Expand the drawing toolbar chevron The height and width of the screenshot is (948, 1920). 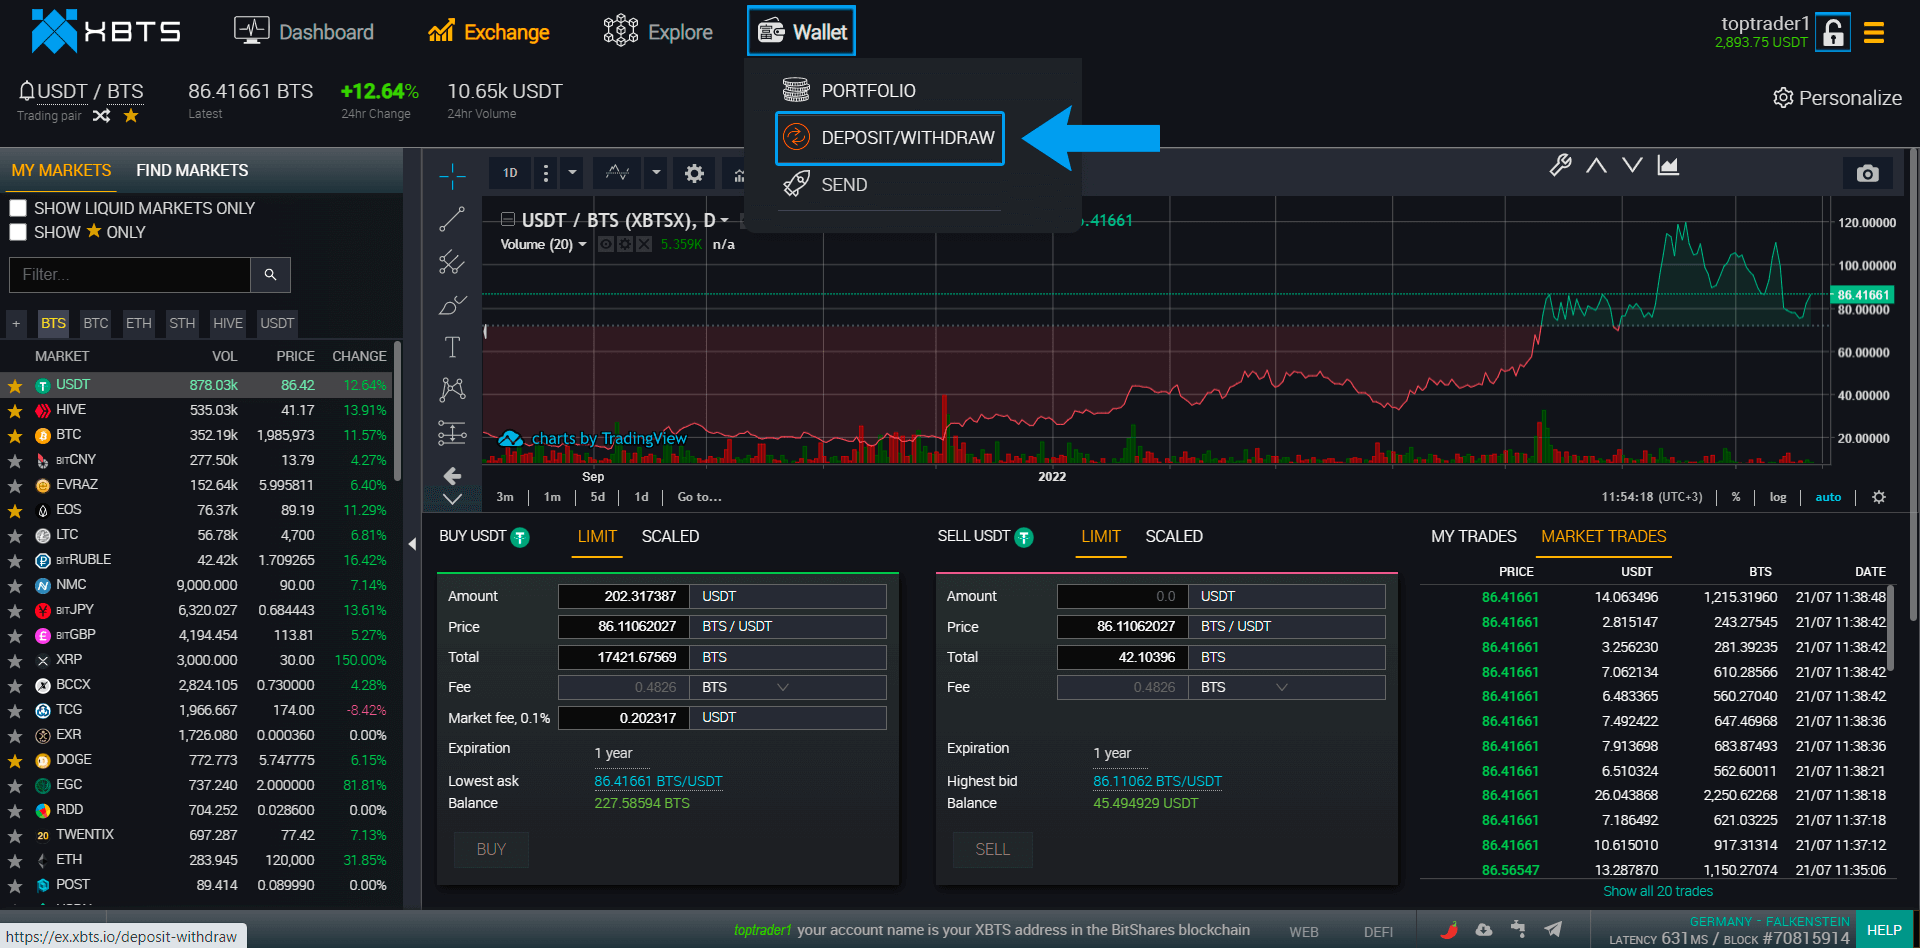452,498
